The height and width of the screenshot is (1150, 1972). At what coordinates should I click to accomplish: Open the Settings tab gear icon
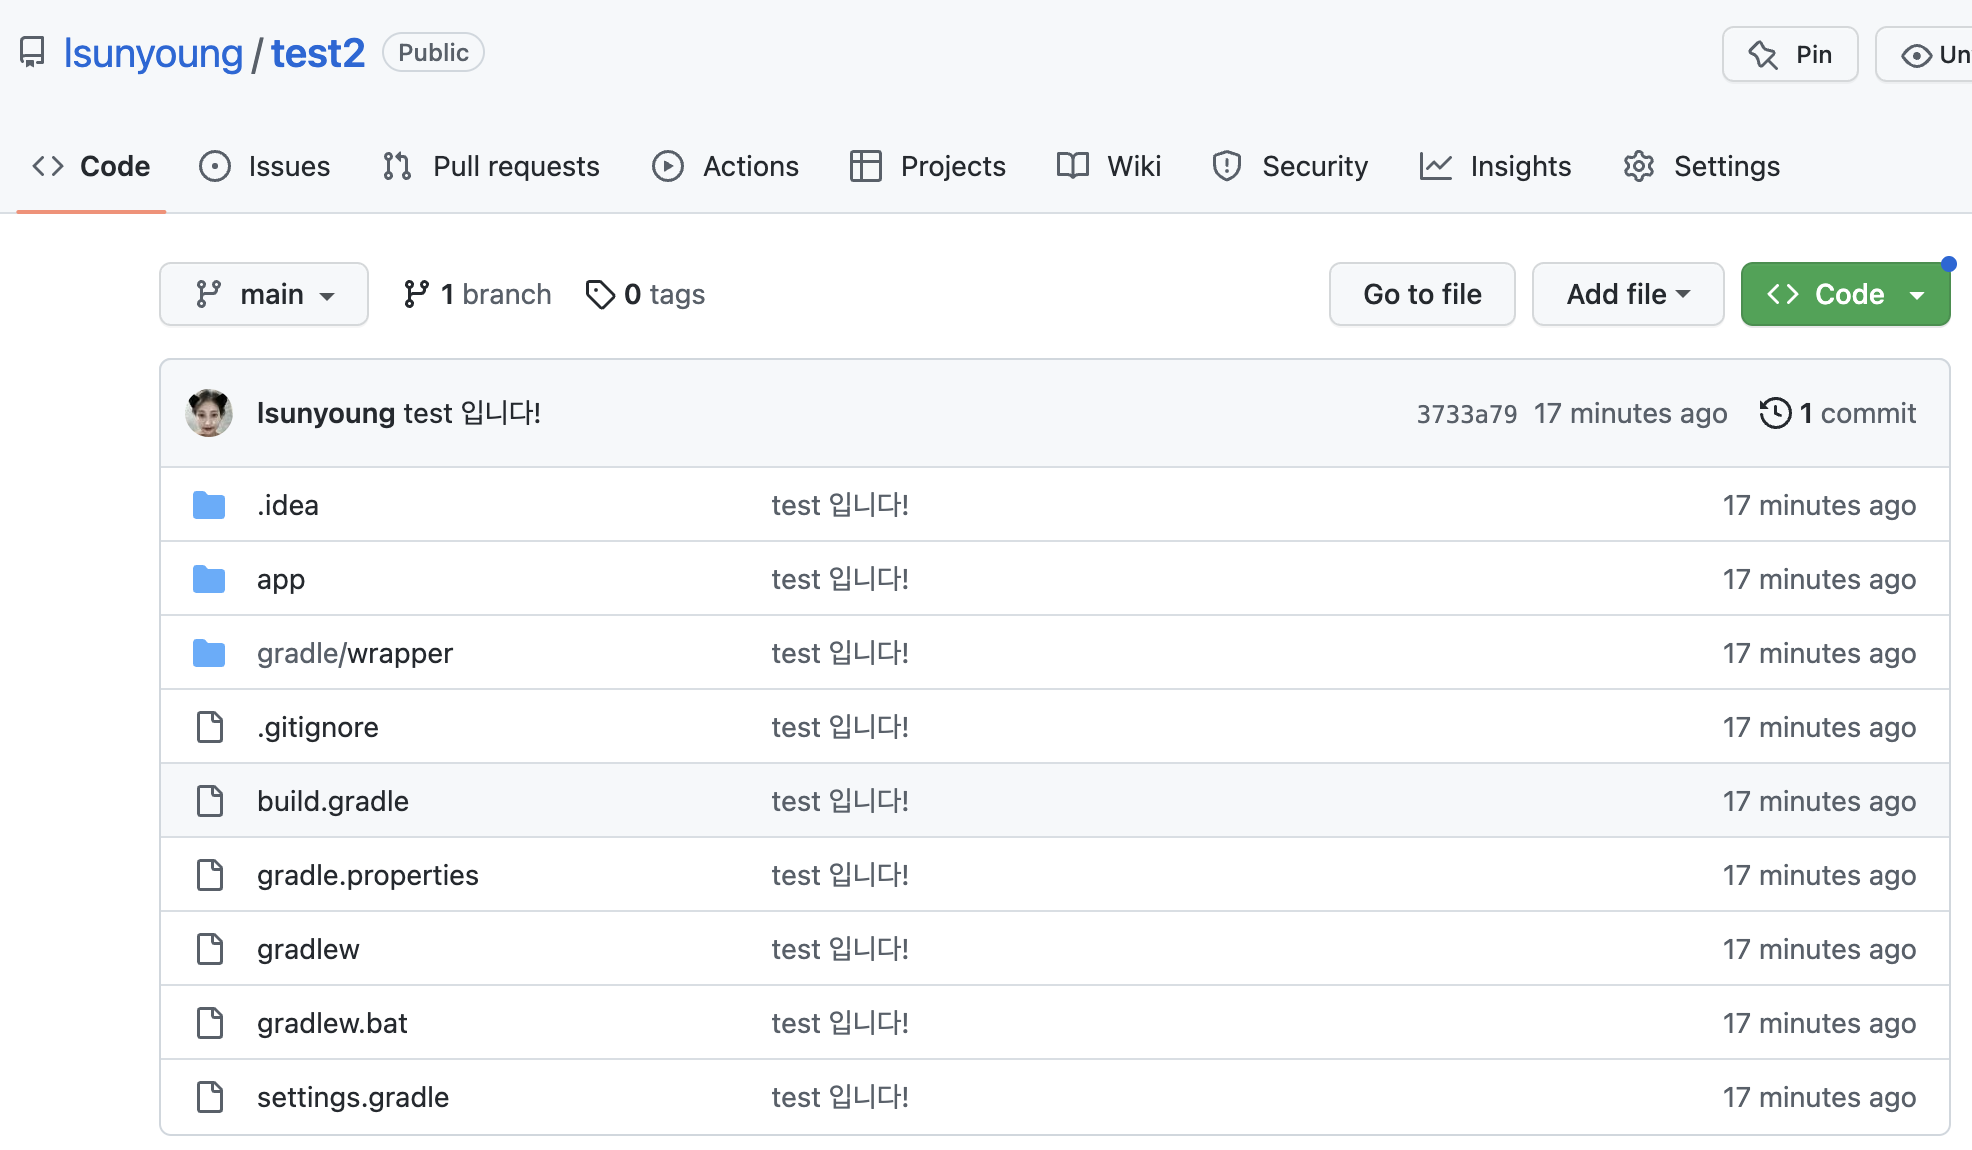click(x=1639, y=166)
